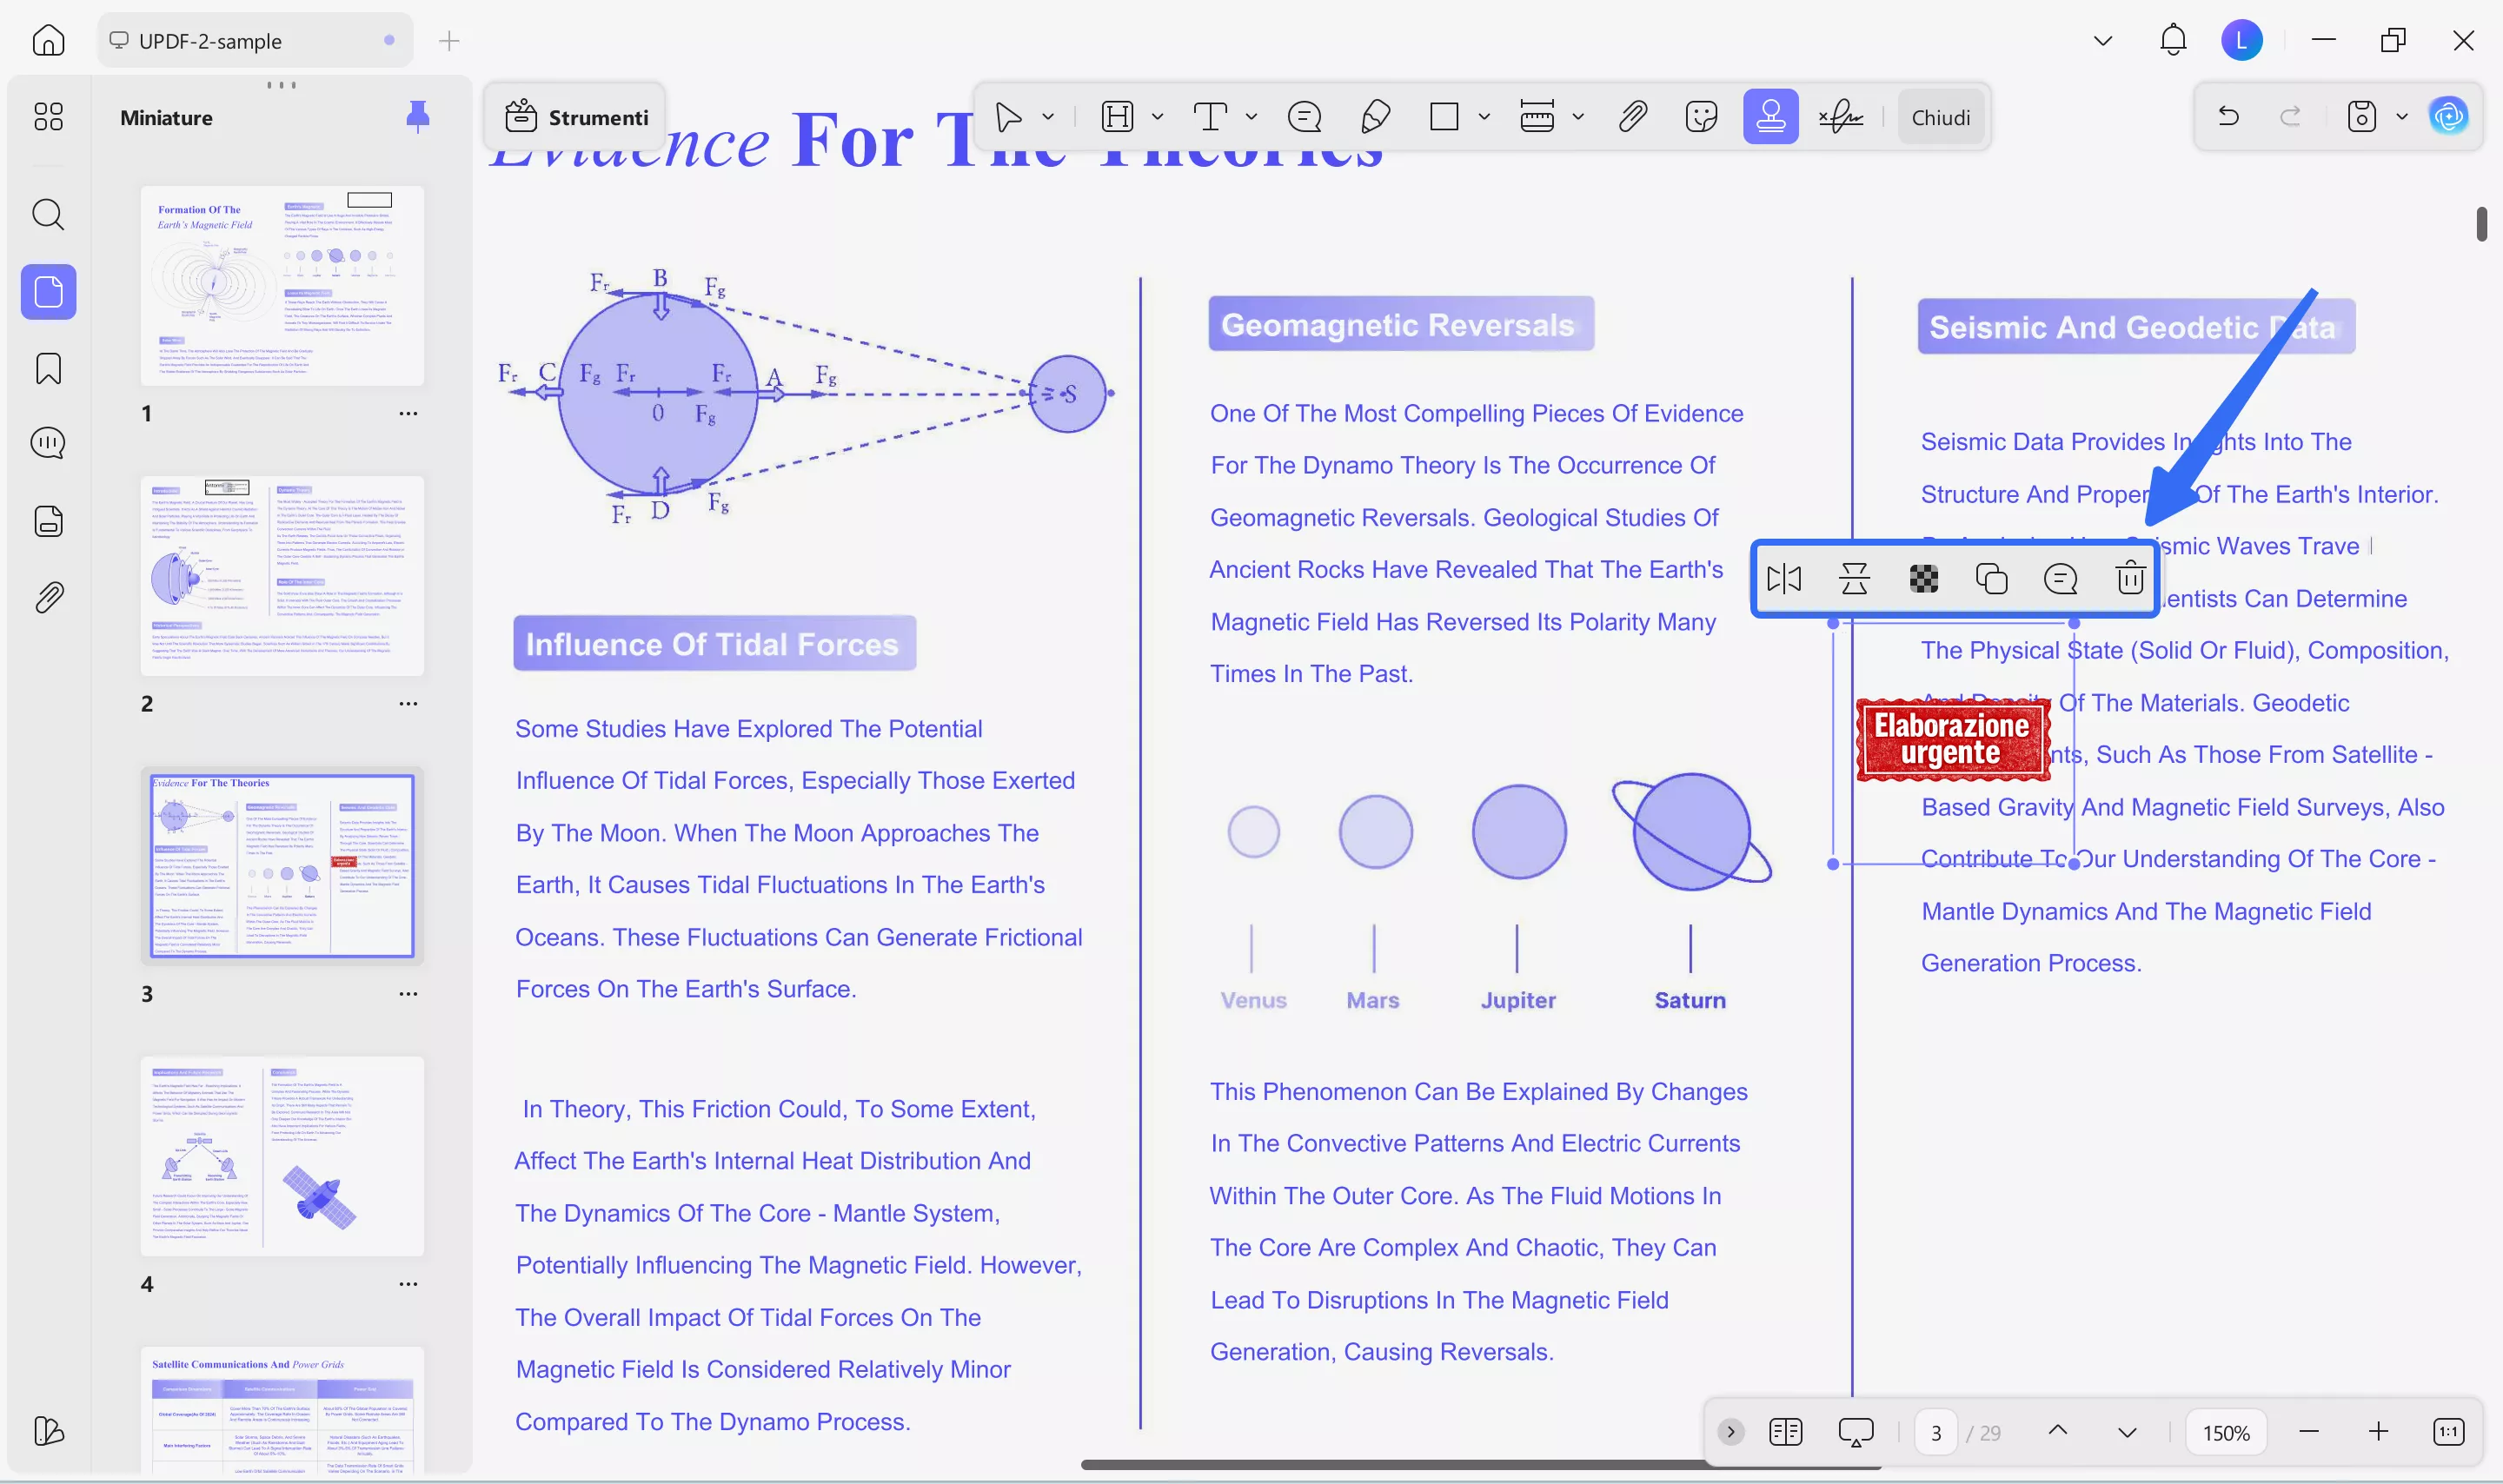Click the zoom in plus button

pyautogui.click(x=2378, y=1431)
